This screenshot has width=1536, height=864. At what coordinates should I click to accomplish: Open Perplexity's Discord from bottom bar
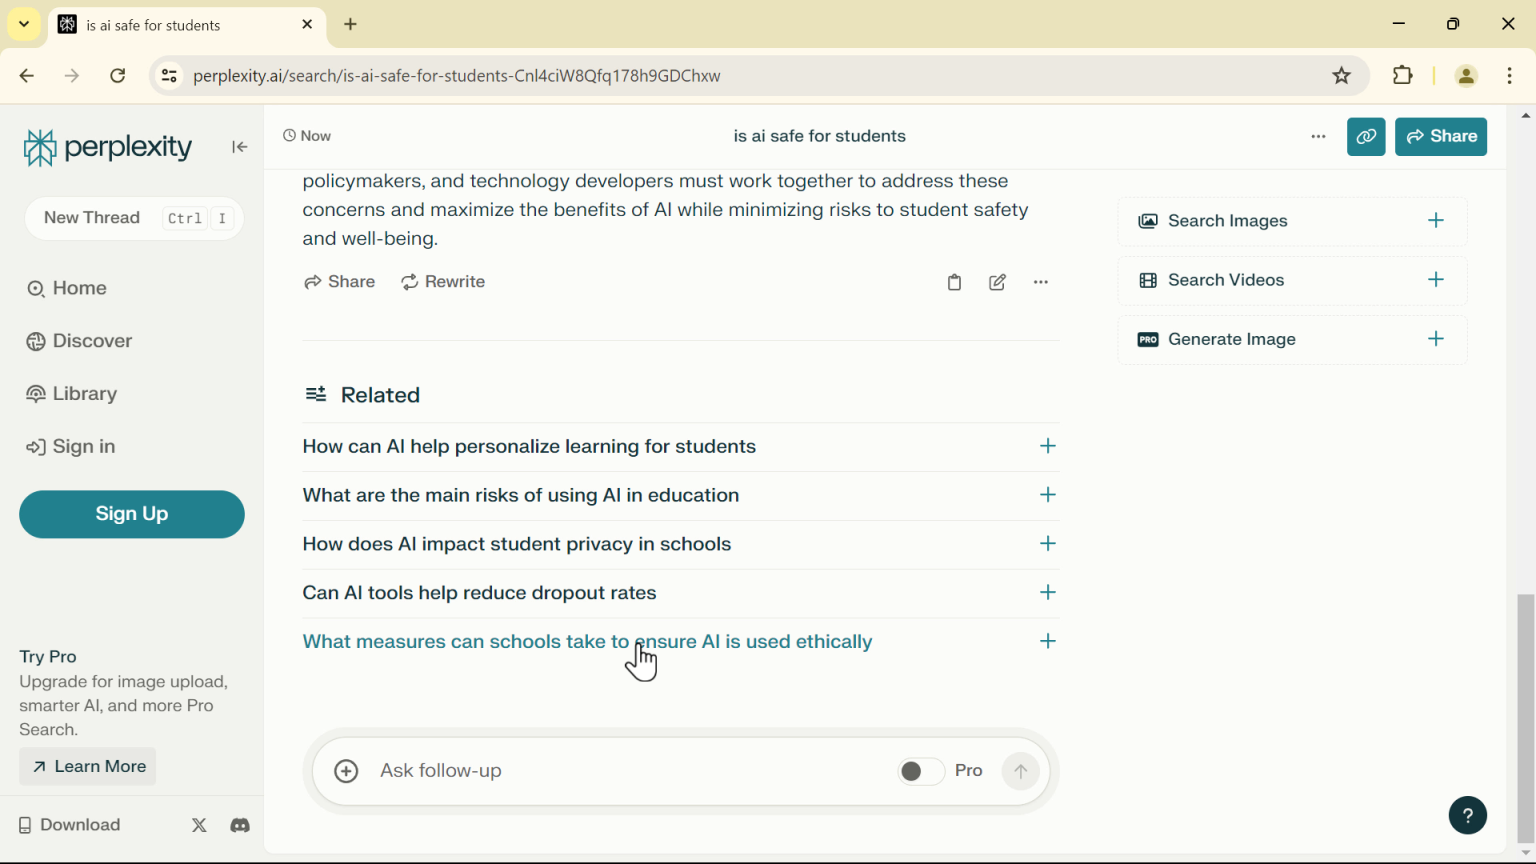click(x=240, y=825)
